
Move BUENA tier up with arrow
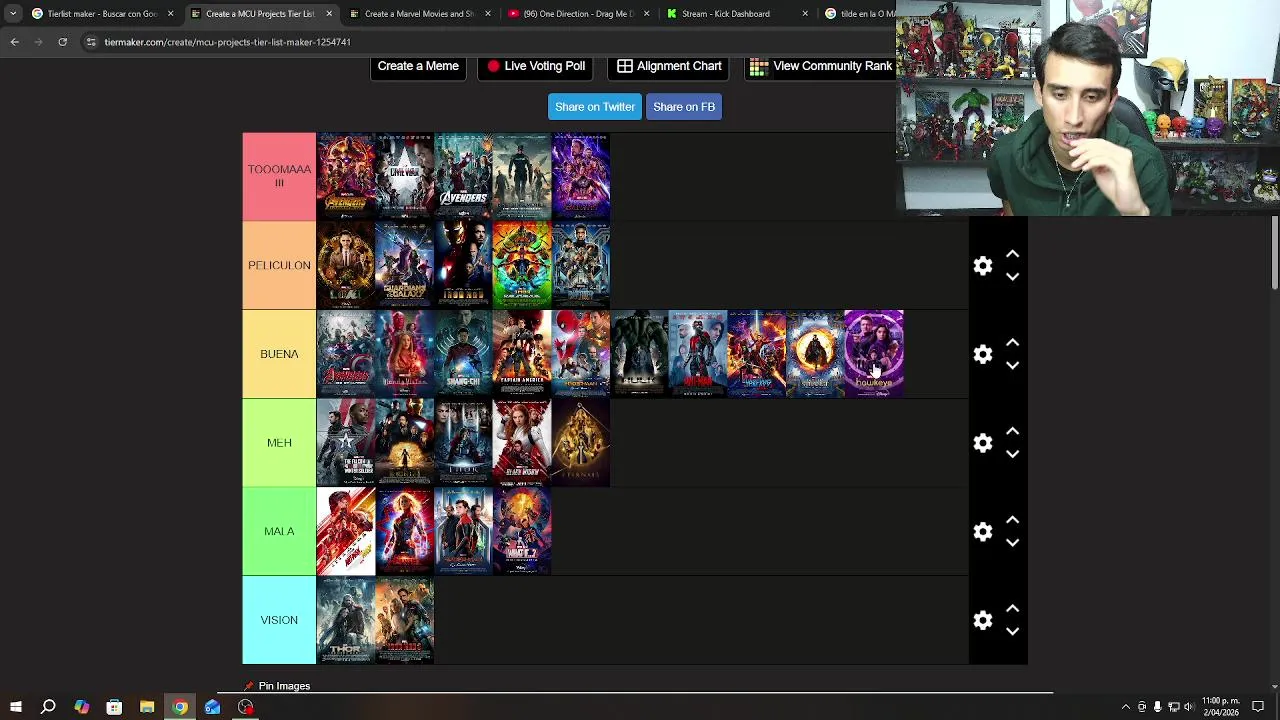tap(1012, 343)
